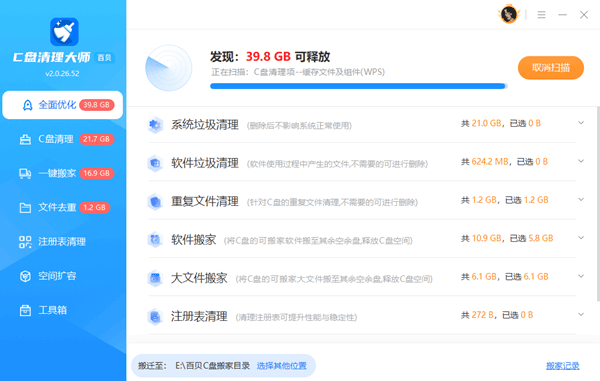
Task: Open the 一键搬家 tab
Action: (62, 173)
